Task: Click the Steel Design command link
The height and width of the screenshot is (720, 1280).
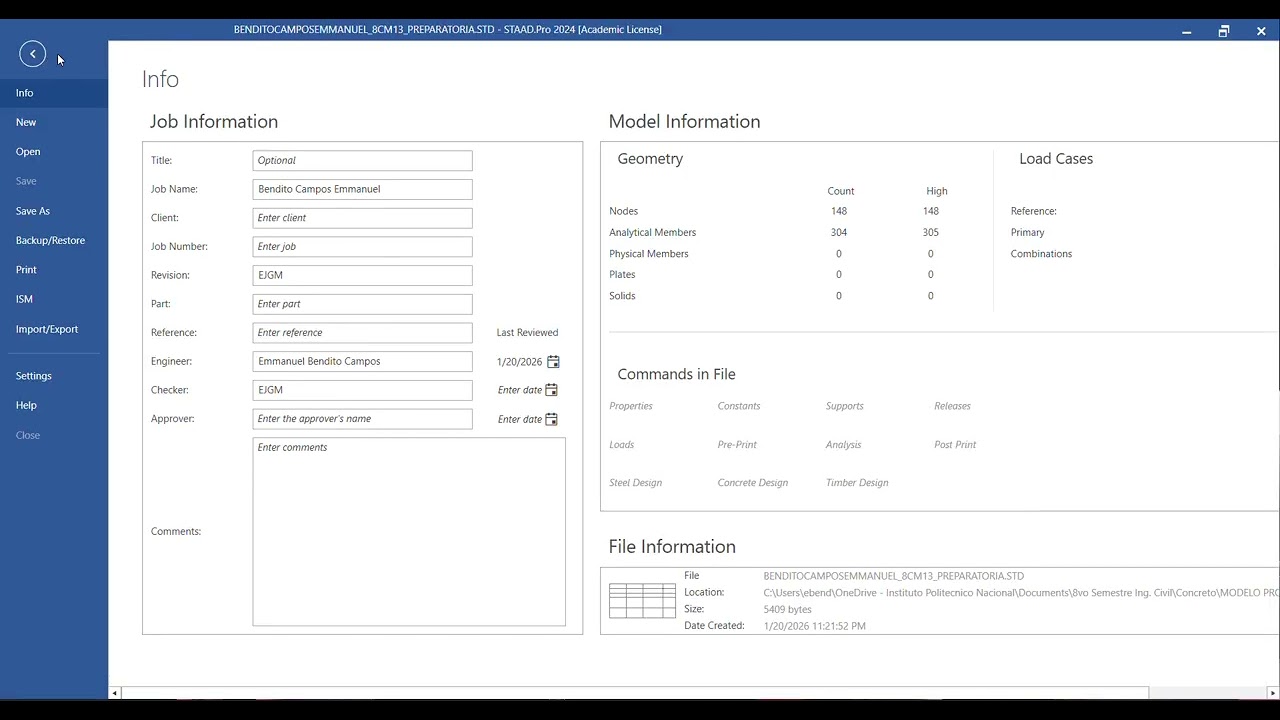Action: [636, 483]
